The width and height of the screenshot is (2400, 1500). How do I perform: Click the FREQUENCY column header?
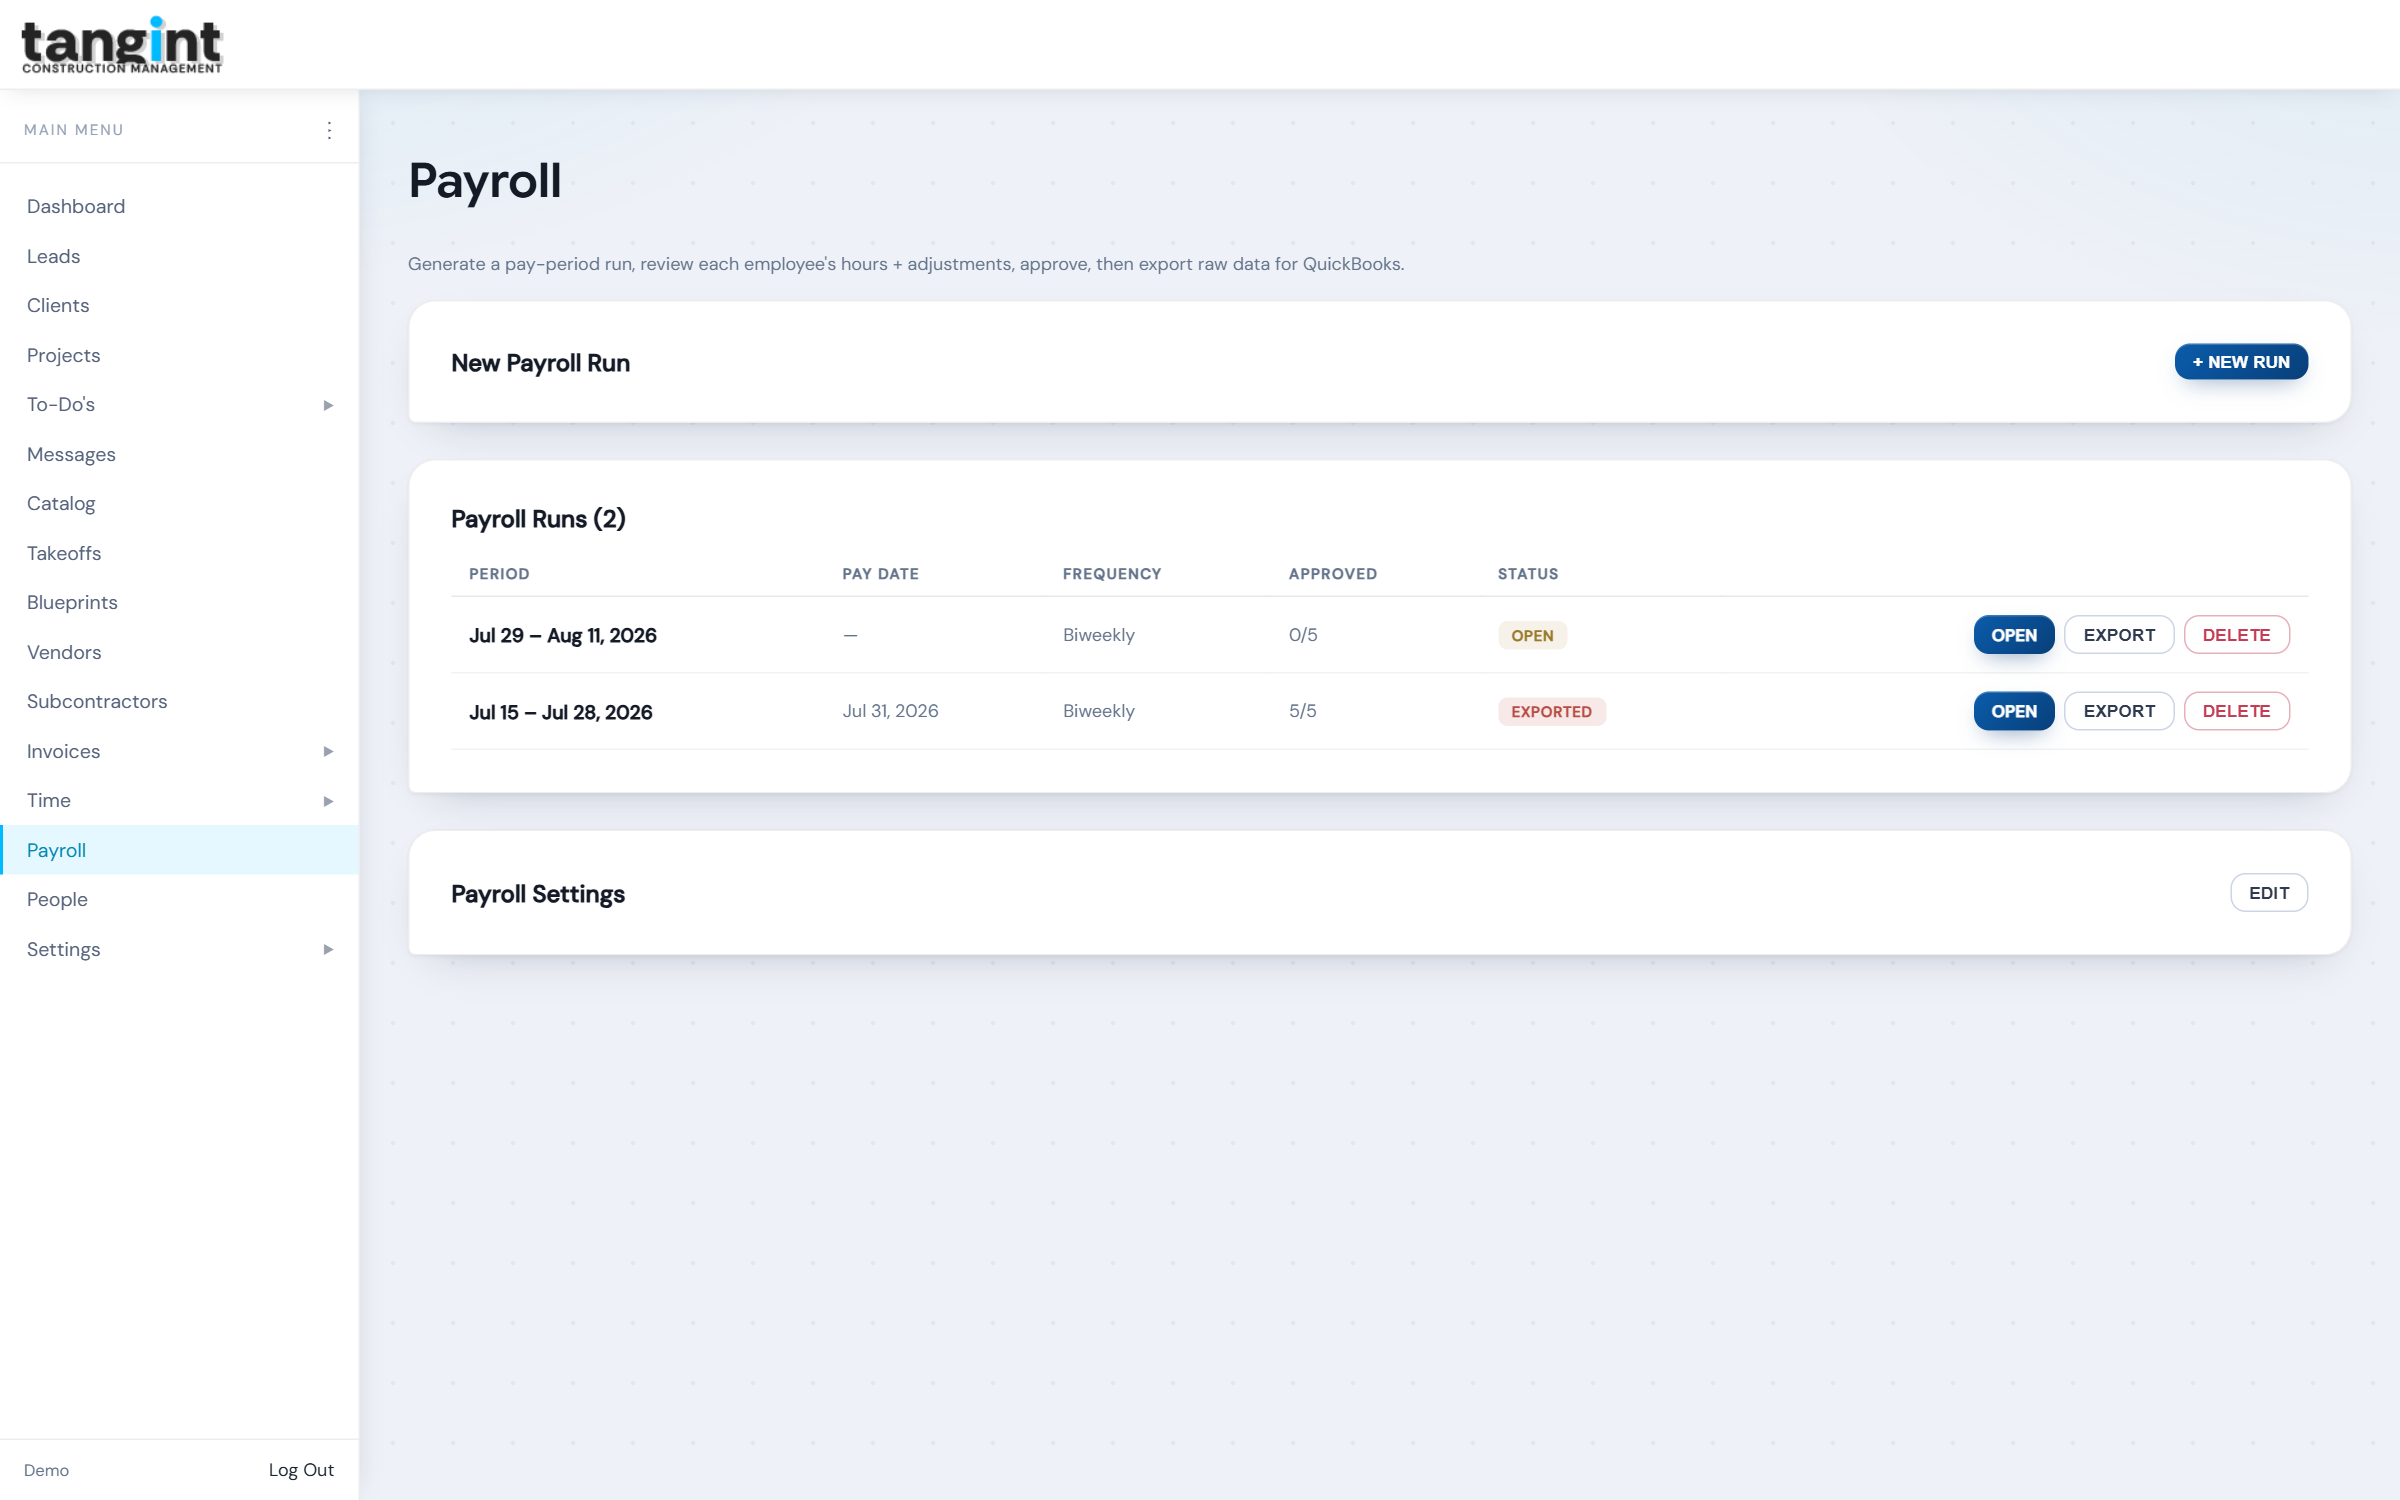[x=1112, y=574]
